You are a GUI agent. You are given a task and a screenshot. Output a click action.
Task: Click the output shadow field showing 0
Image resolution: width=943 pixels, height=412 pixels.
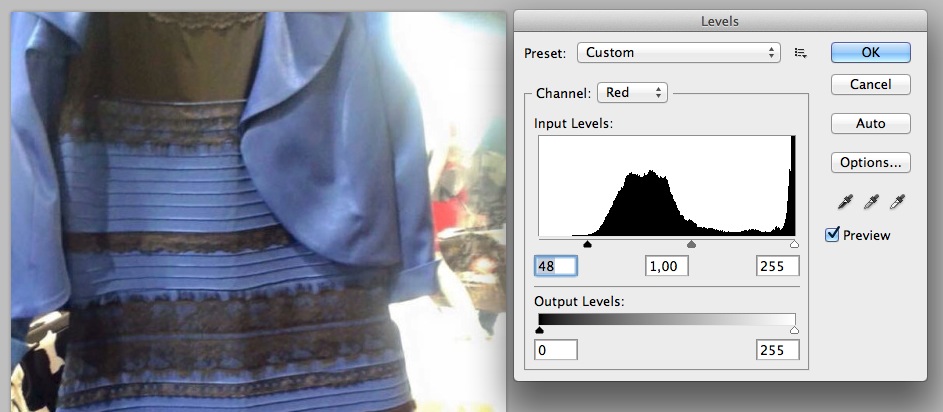(x=556, y=349)
